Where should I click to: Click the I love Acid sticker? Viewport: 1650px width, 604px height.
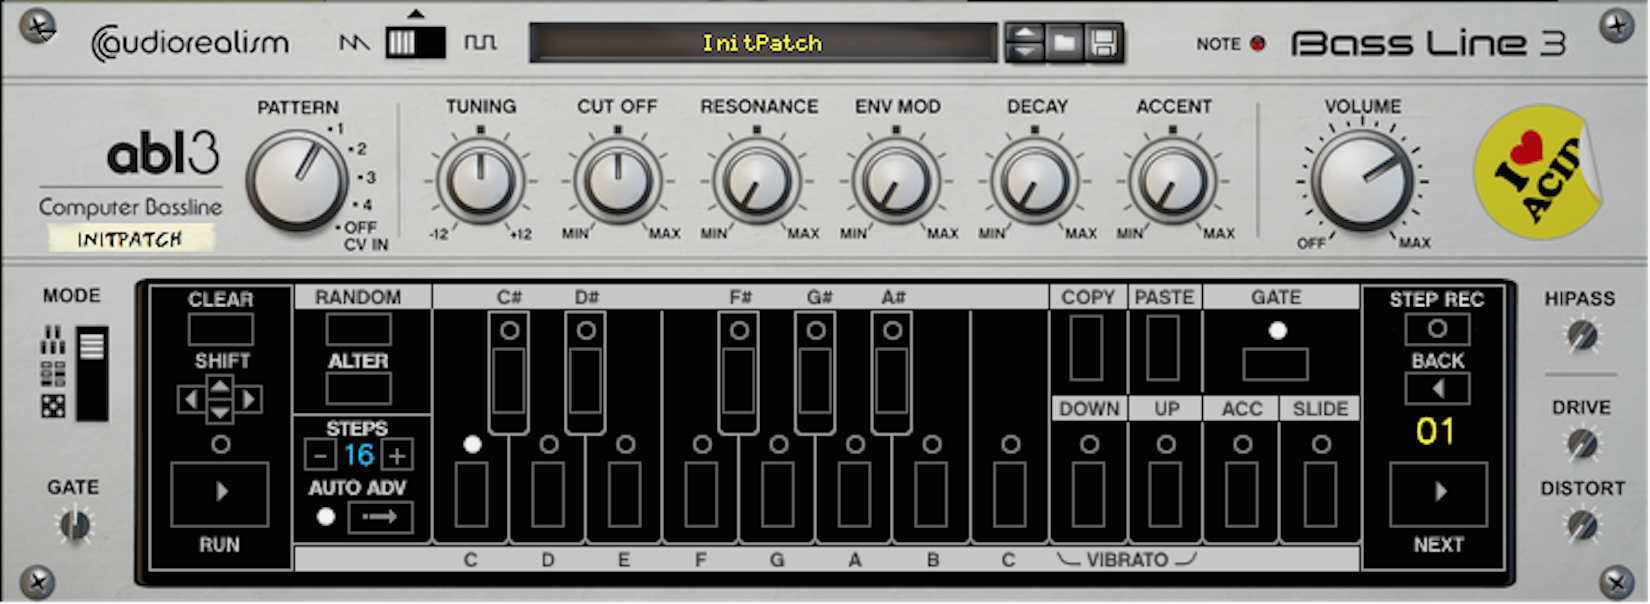pyautogui.click(x=1538, y=173)
